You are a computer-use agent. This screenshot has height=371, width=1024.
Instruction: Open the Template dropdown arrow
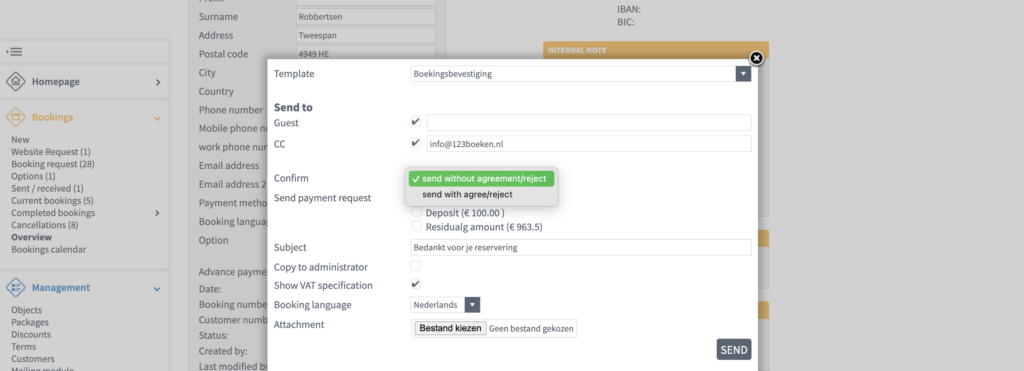pos(743,74)
